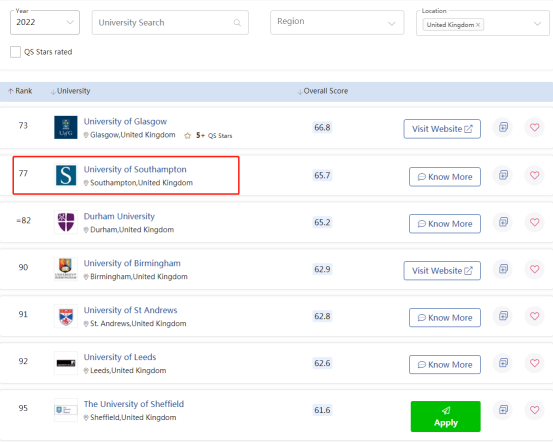This screenshot has width=553, height=442.
Task: Favorite University of Southampton with heart icon
Action: 535,175
